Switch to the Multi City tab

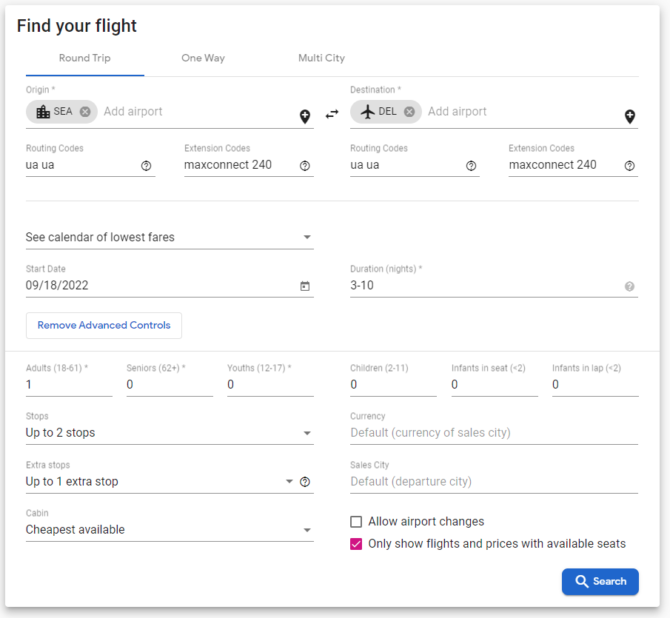(321, 58)
